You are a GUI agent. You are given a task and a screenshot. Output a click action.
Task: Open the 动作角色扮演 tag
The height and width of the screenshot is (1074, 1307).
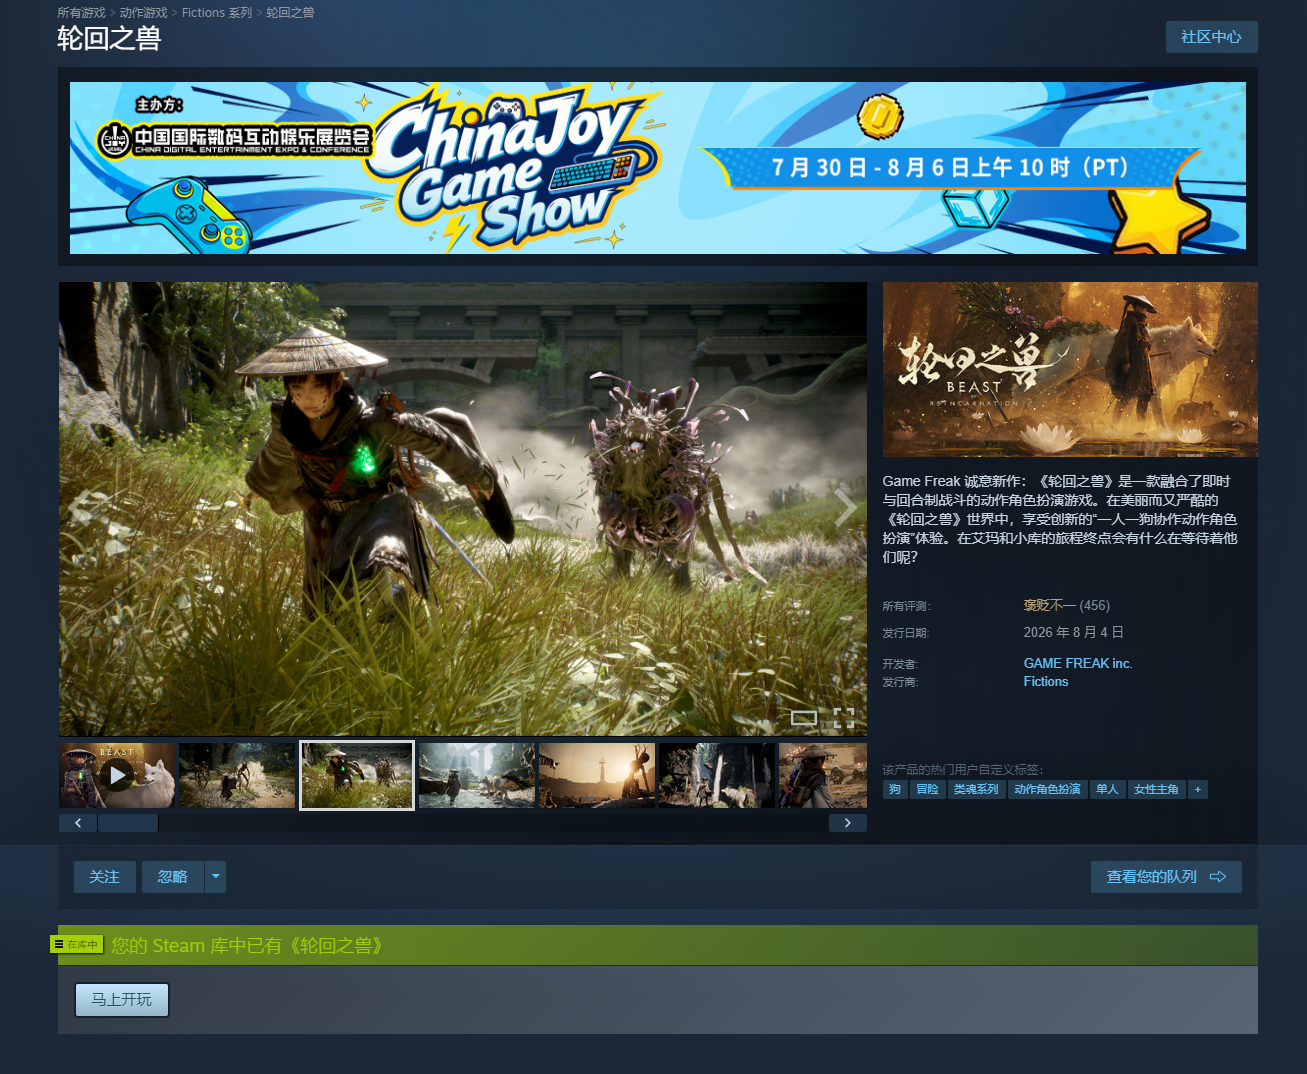click(1047, 790)
